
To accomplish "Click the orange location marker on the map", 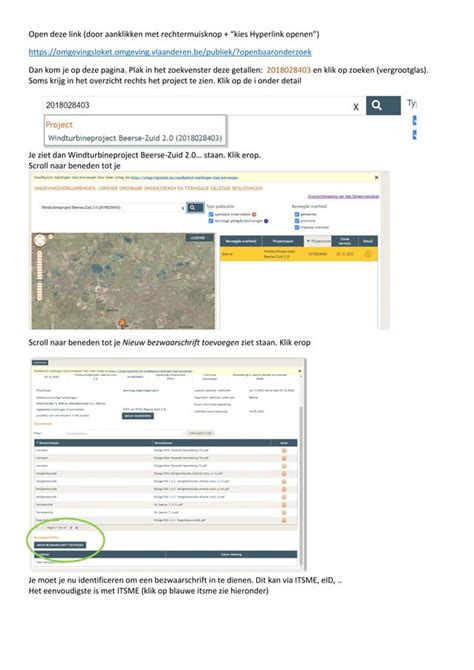I will pyautogui.click(x=122, y=323).
